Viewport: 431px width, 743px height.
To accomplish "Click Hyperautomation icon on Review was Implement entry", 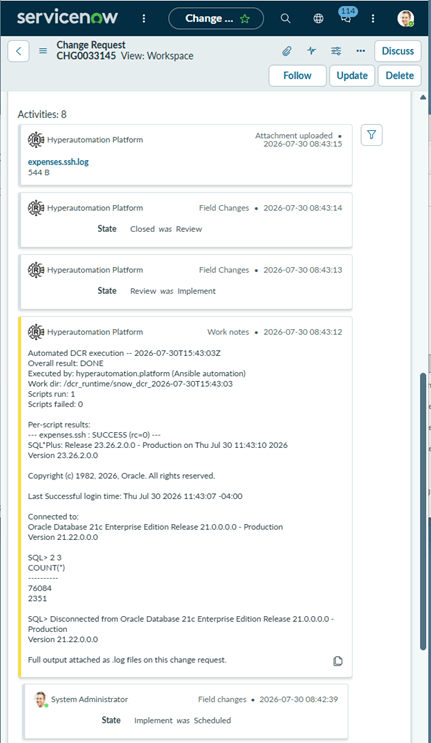I will point(36,270).
